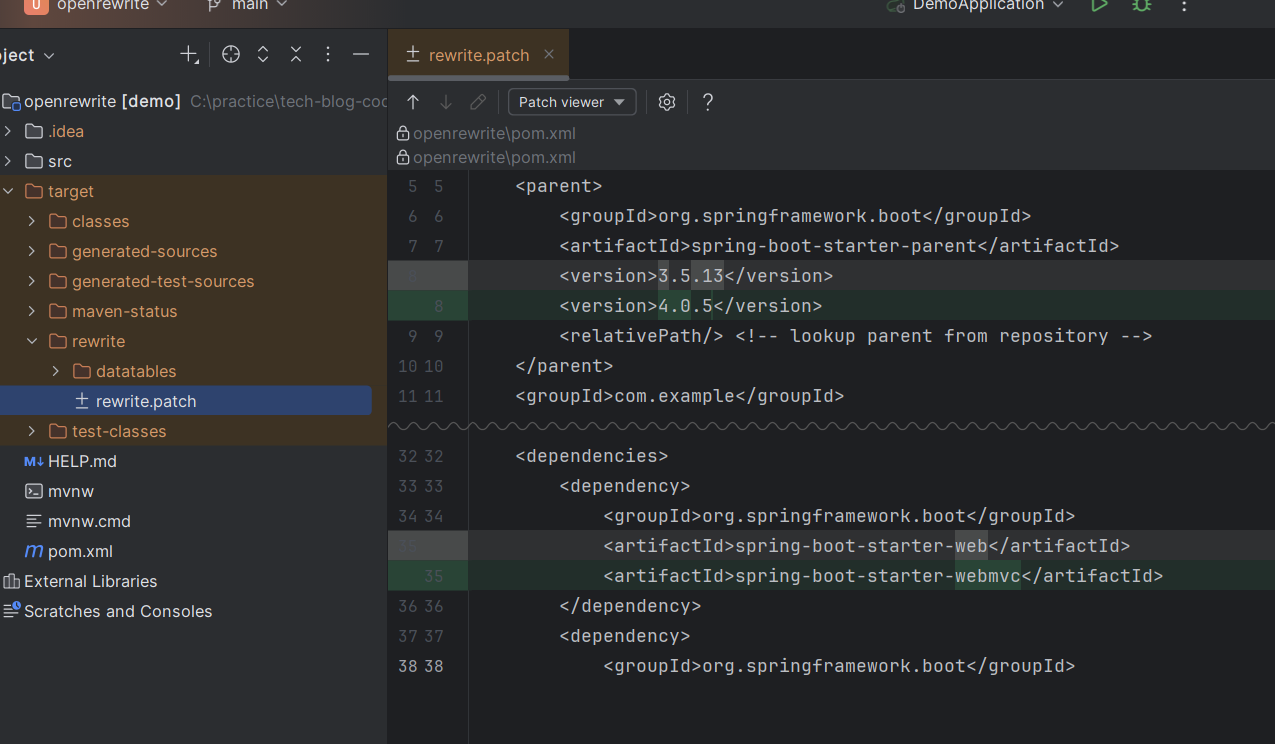The width and height of the screenshot is (1275, 744).
Task: Expand the src folder
Action: (8, 161)
